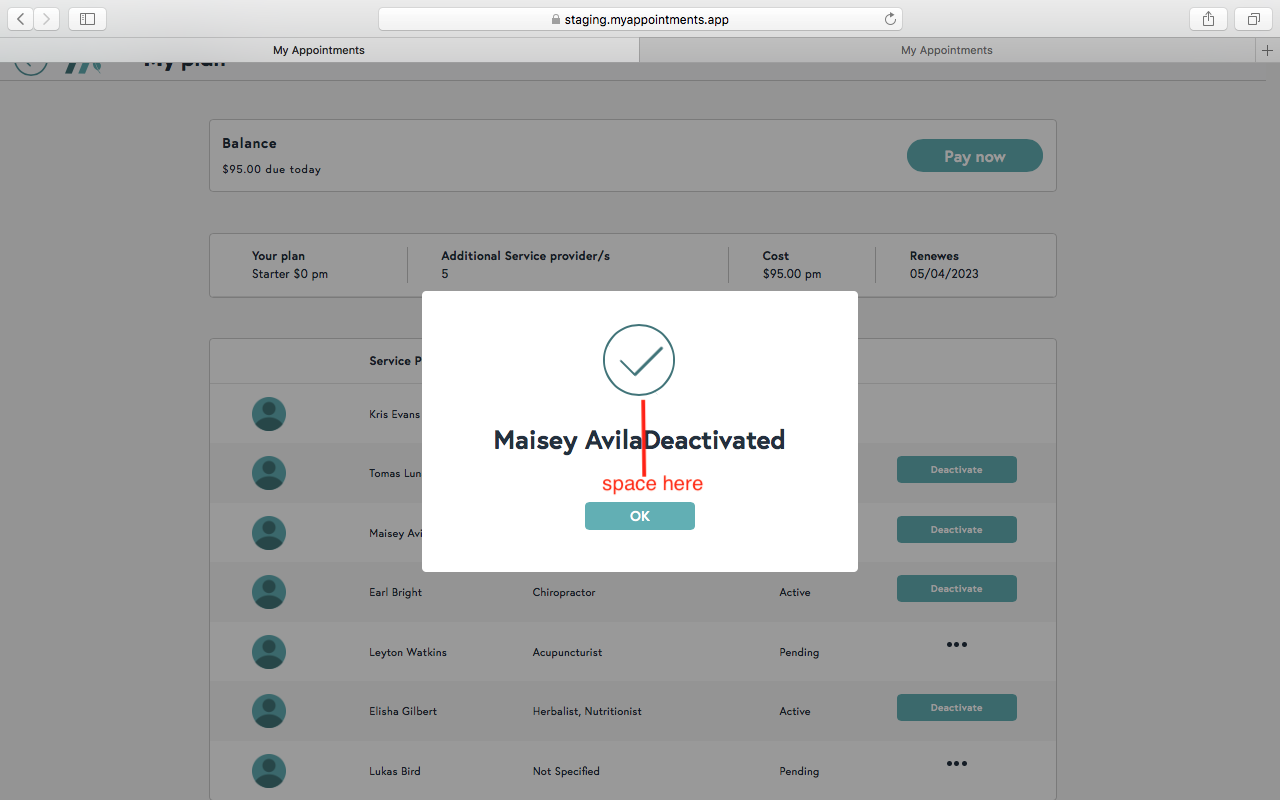Open the three-dot menu for Leyton Watkins
The width and height of the screenshot is (1280, 800).
click(x=956, y=645)
